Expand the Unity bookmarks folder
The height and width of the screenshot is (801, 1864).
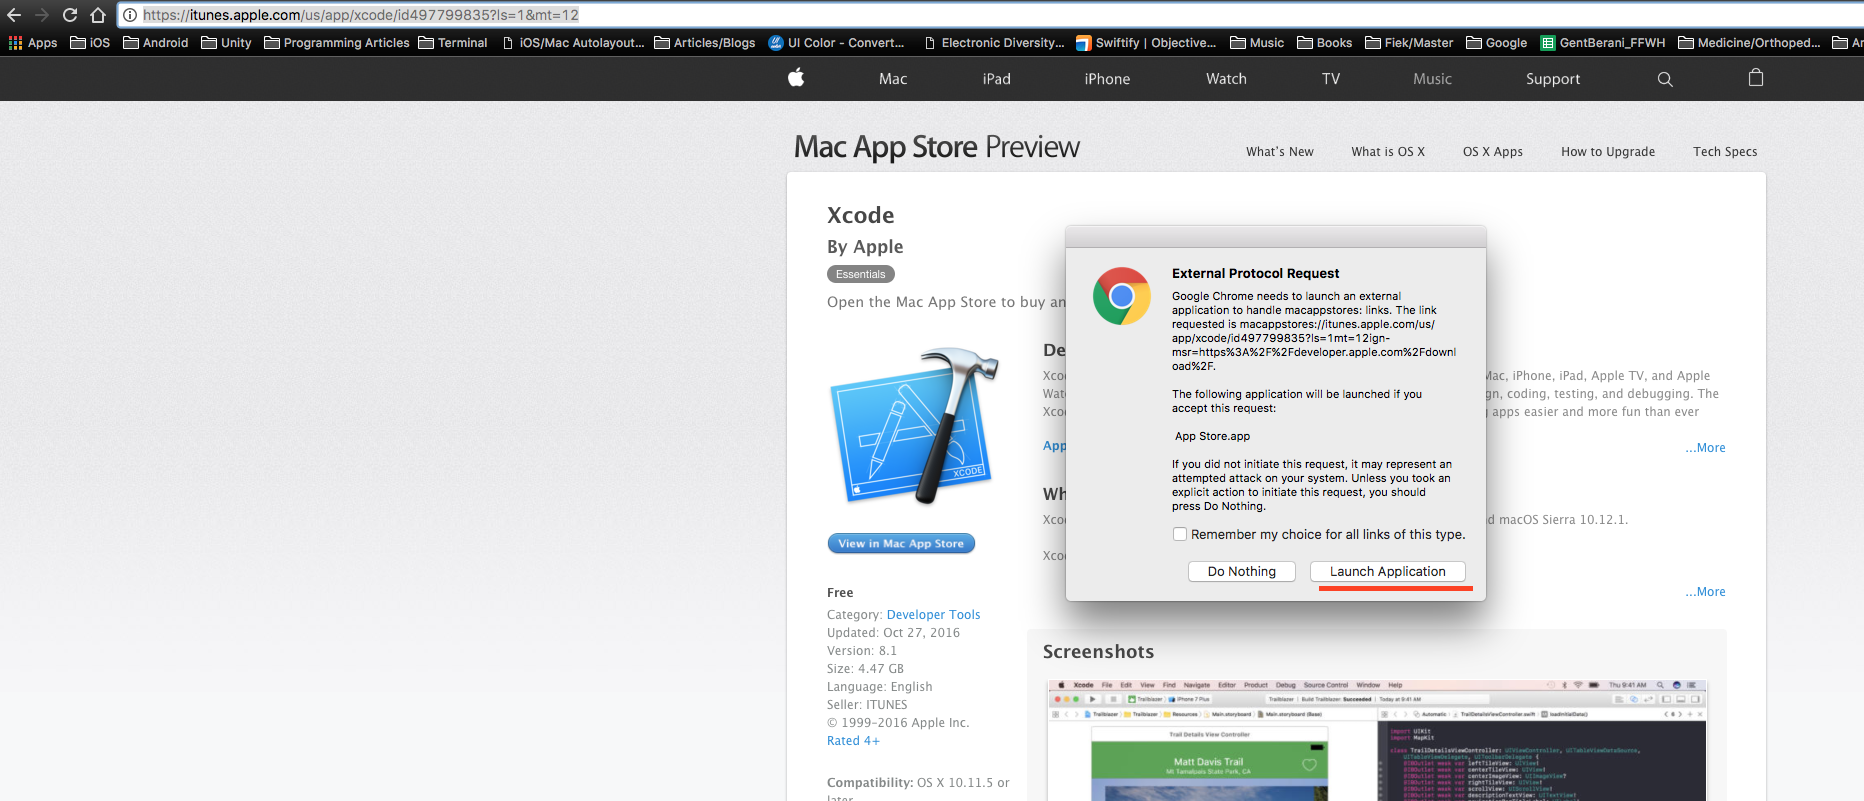[x=226, y=43]
